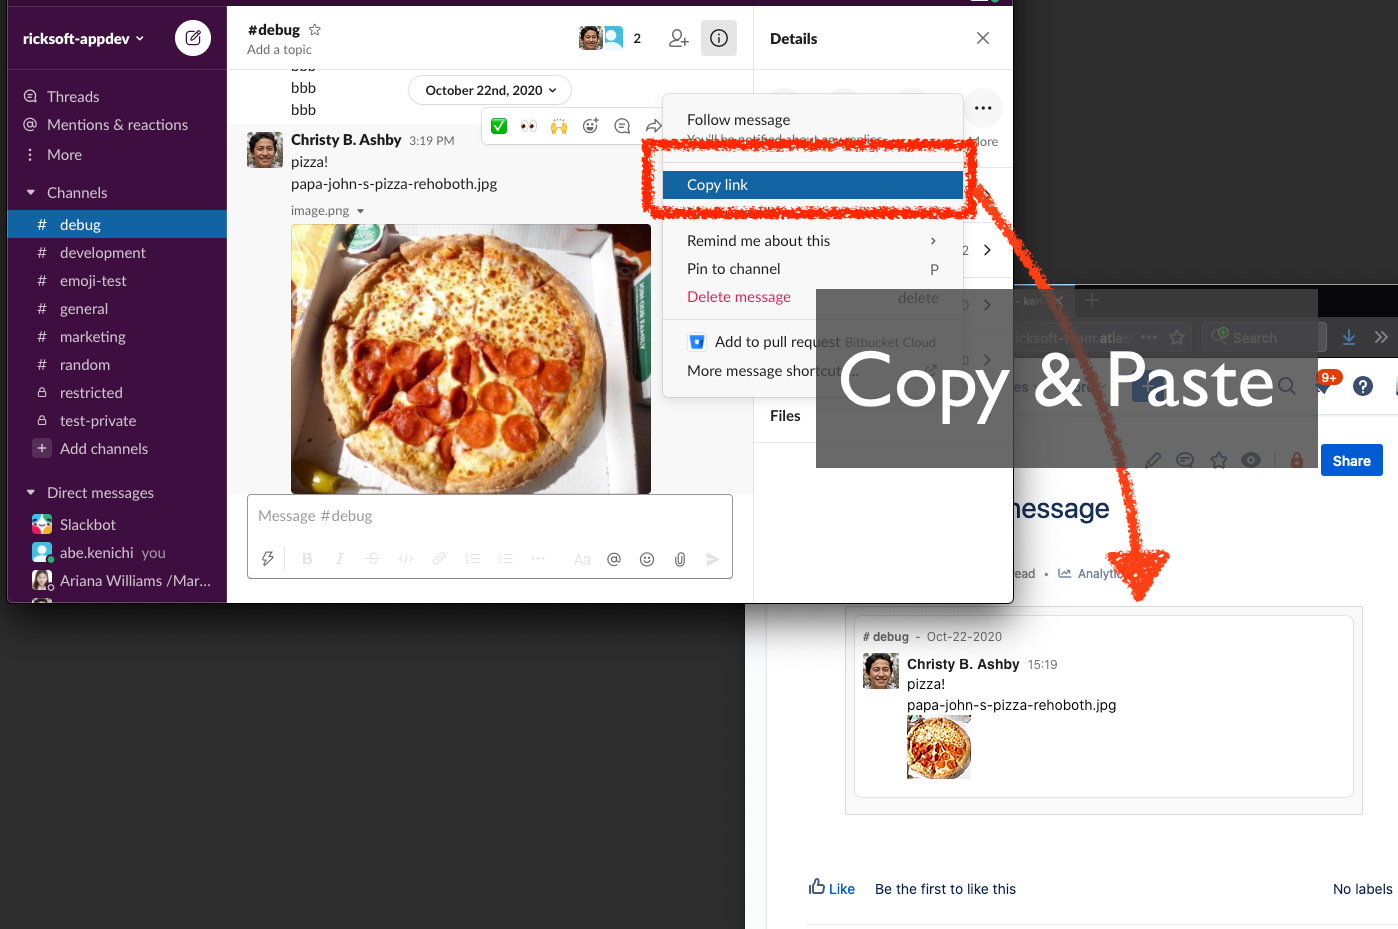Add the green checkmark reaction
The height and width of the screenshot is (929, 1398).
point(499,126)
